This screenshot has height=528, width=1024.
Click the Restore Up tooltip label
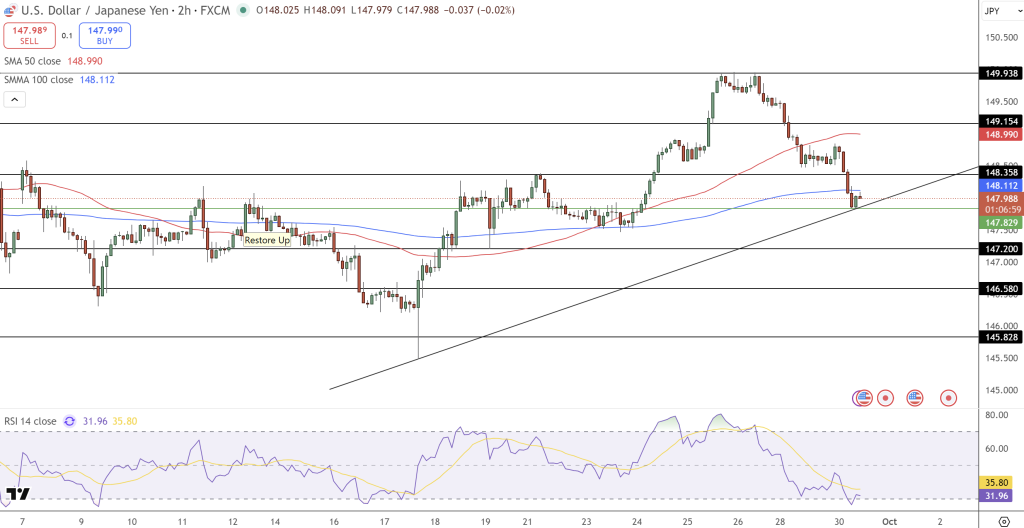266,240
